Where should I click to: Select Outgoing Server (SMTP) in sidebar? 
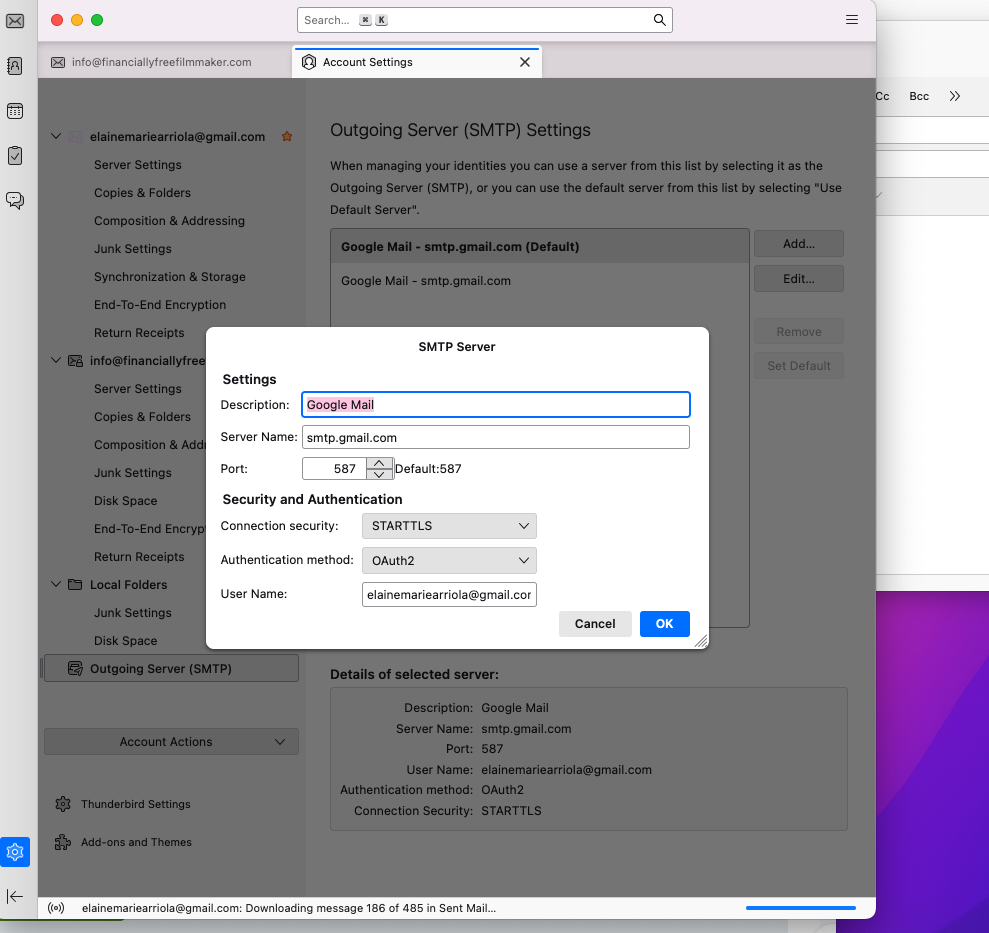point(171,669)
